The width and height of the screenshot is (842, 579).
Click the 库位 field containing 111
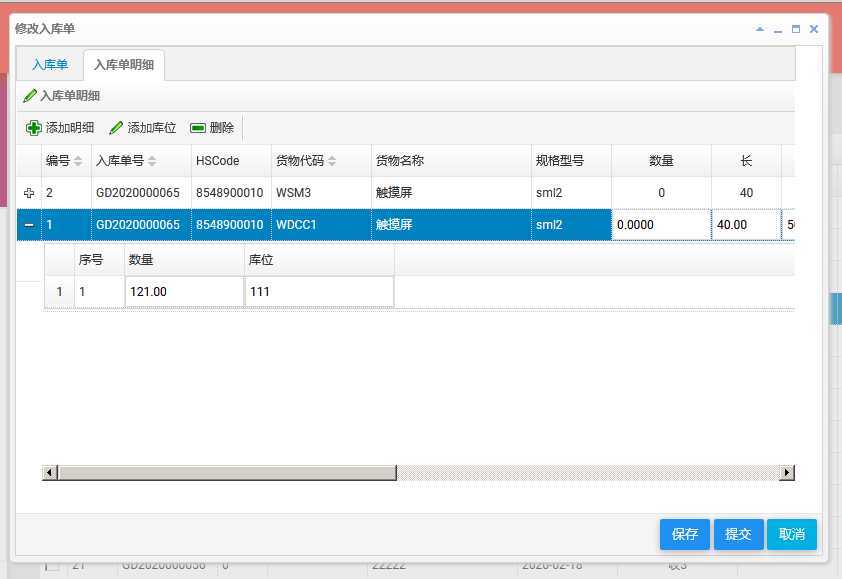coord(319,292)
